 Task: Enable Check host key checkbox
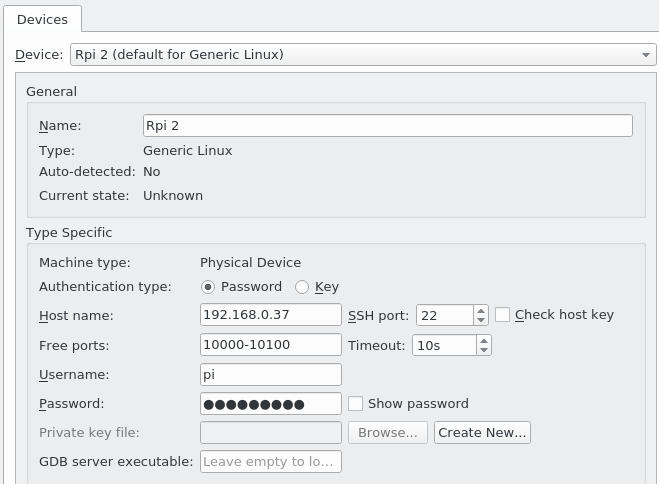pos(503,315)
